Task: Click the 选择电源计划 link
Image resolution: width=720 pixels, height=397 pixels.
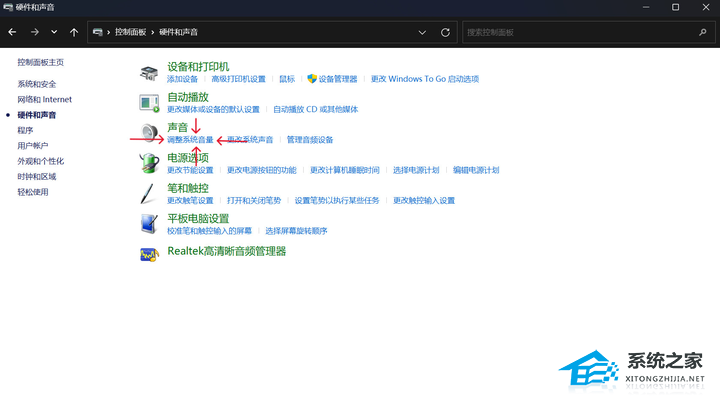Action: [416, 170]
